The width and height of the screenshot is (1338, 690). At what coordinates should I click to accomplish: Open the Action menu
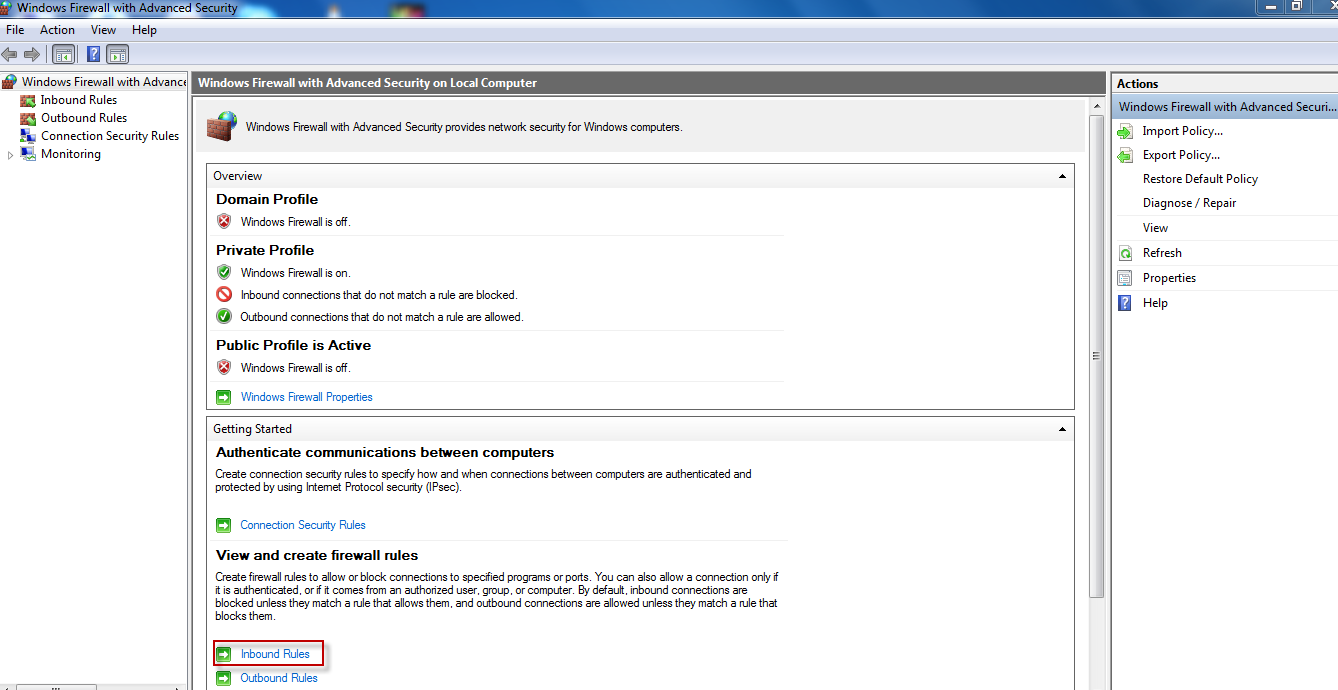(x=57, y=30)
